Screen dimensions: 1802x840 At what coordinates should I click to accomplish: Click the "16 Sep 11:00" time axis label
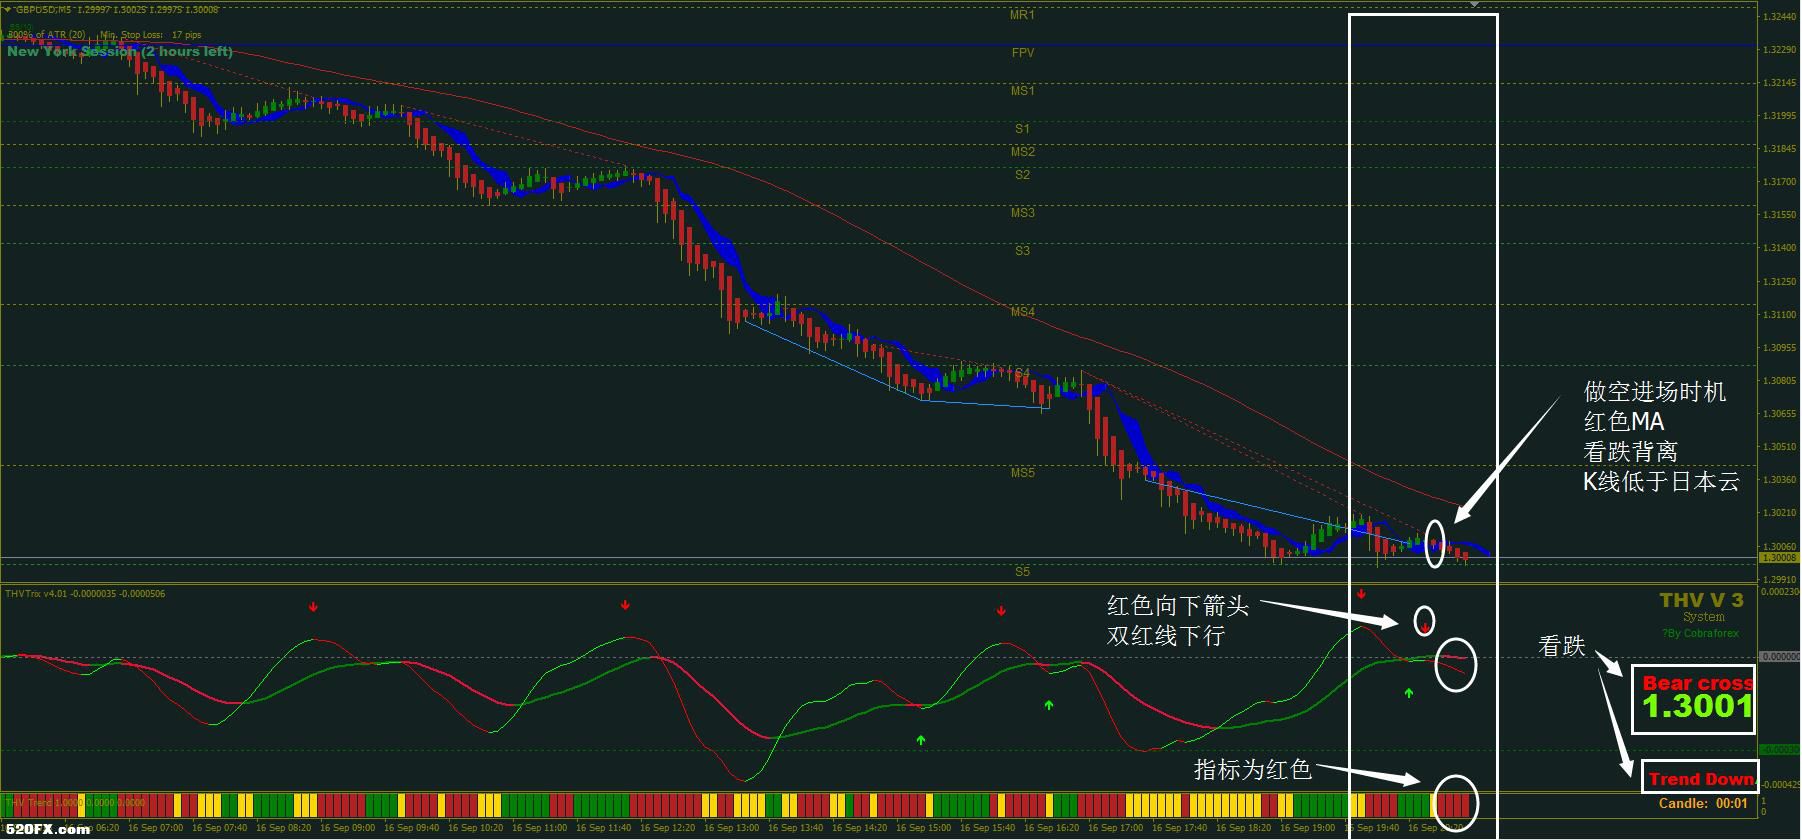(540, 828)
